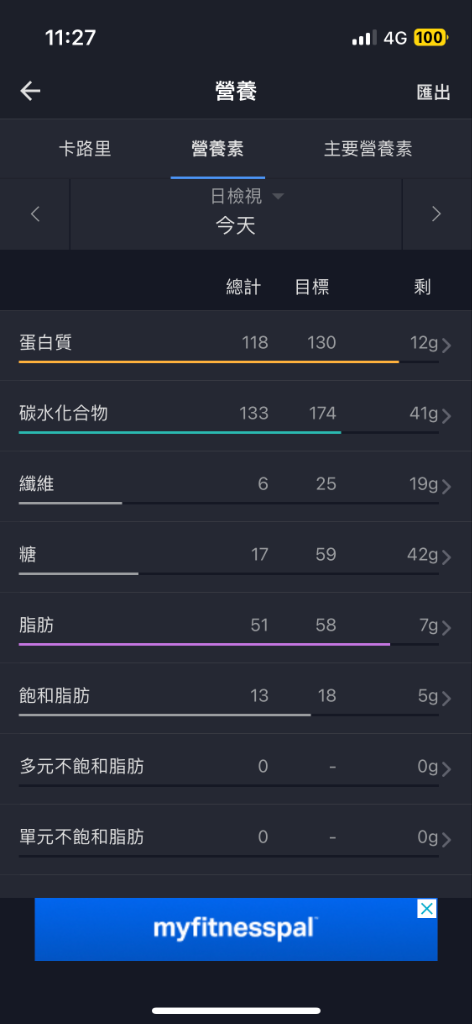Tap the back arrow icon
This screenshot has height=1024, width=472.
31,91
